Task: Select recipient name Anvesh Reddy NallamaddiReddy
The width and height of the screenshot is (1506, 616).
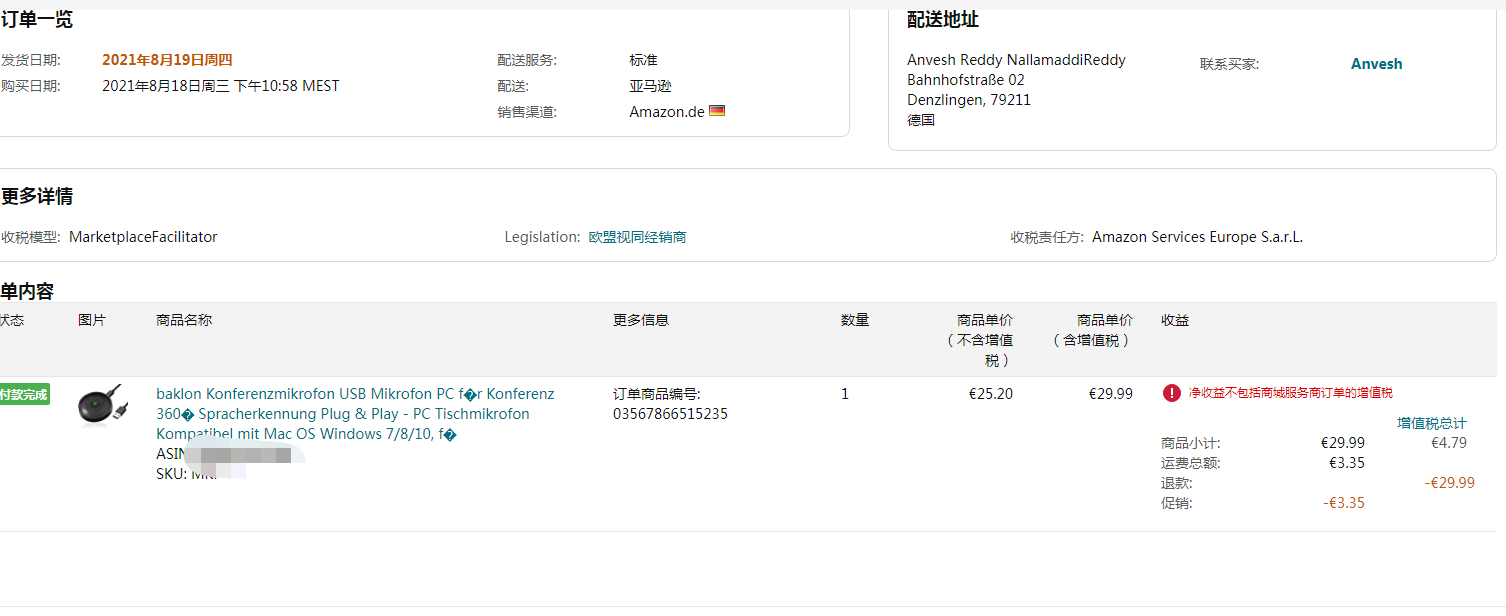Action: (x=1016, y=60)
